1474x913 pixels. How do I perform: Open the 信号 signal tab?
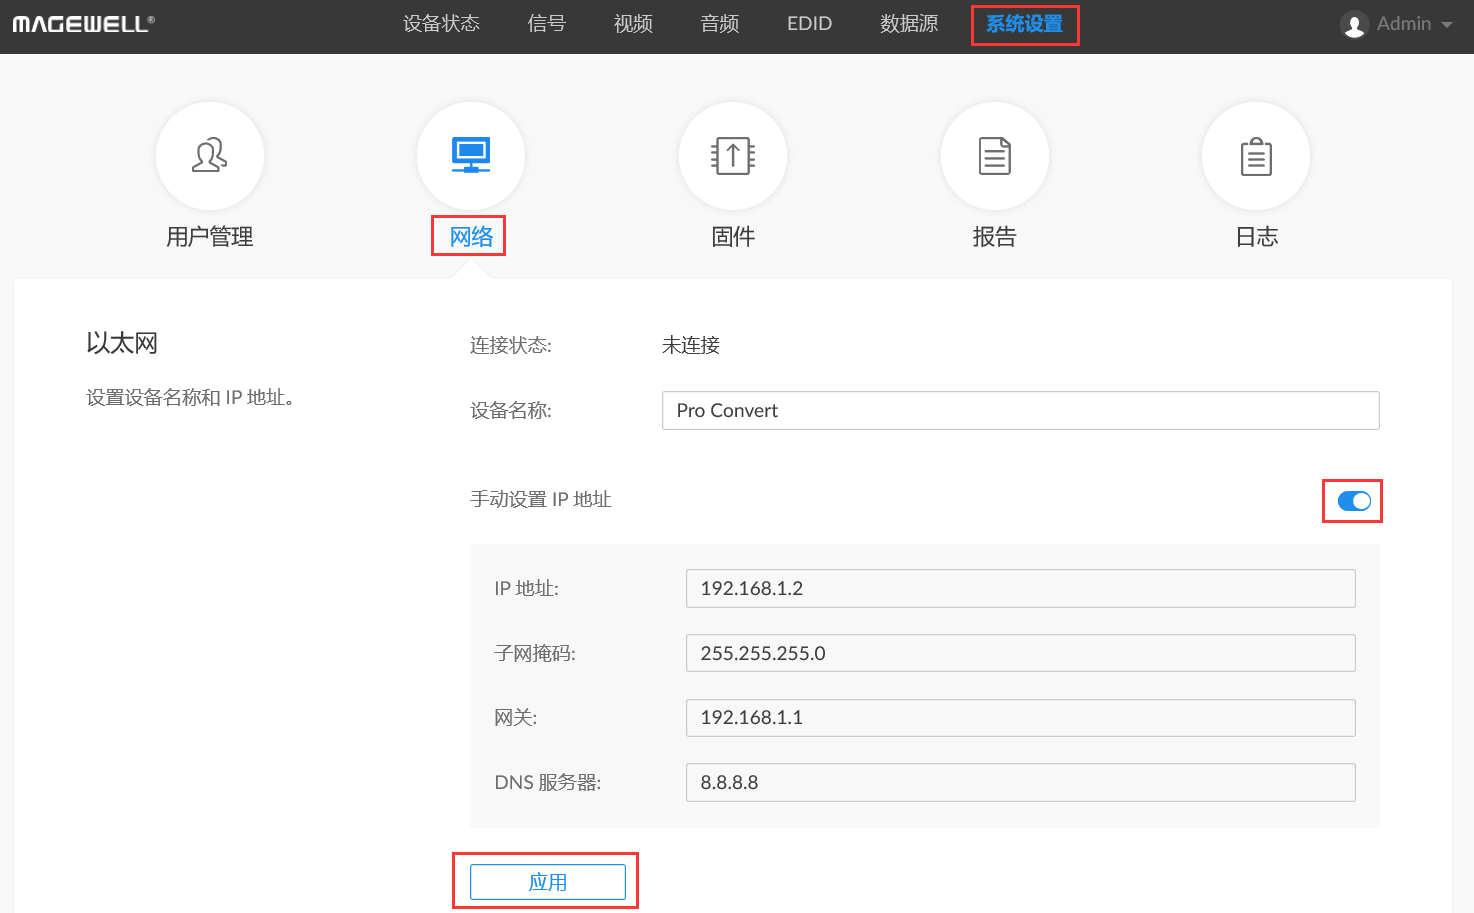546,24
